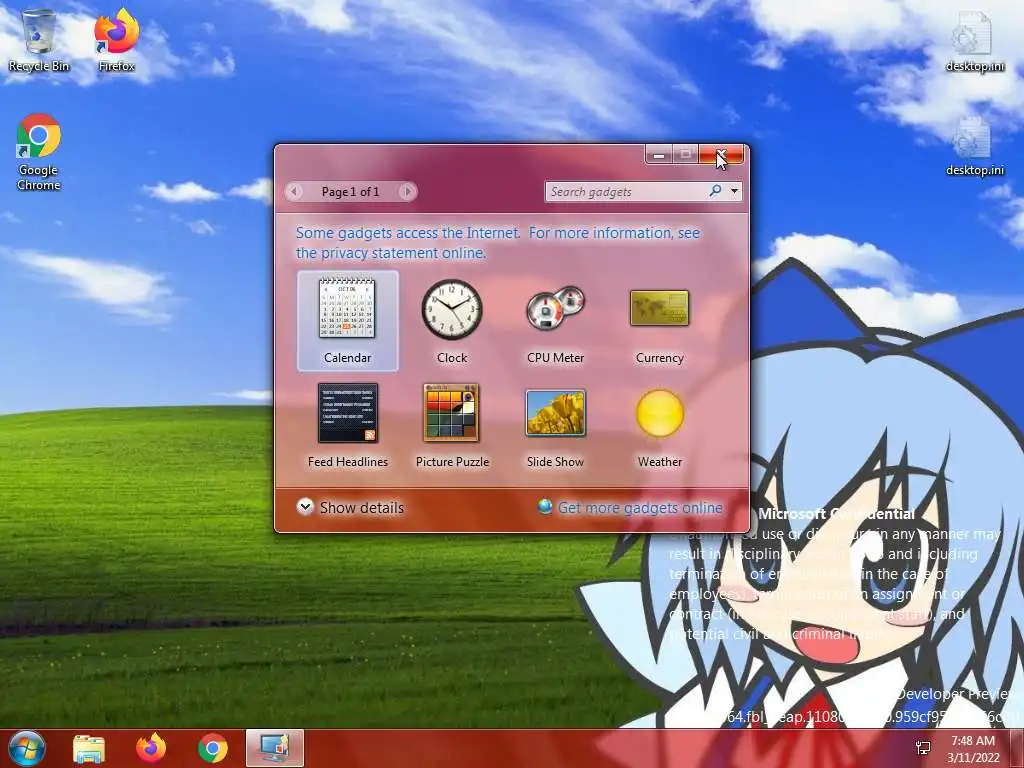Open File Explorer from the taskbar
Viewport: 1024px width, 768px height.
[89, 748]
